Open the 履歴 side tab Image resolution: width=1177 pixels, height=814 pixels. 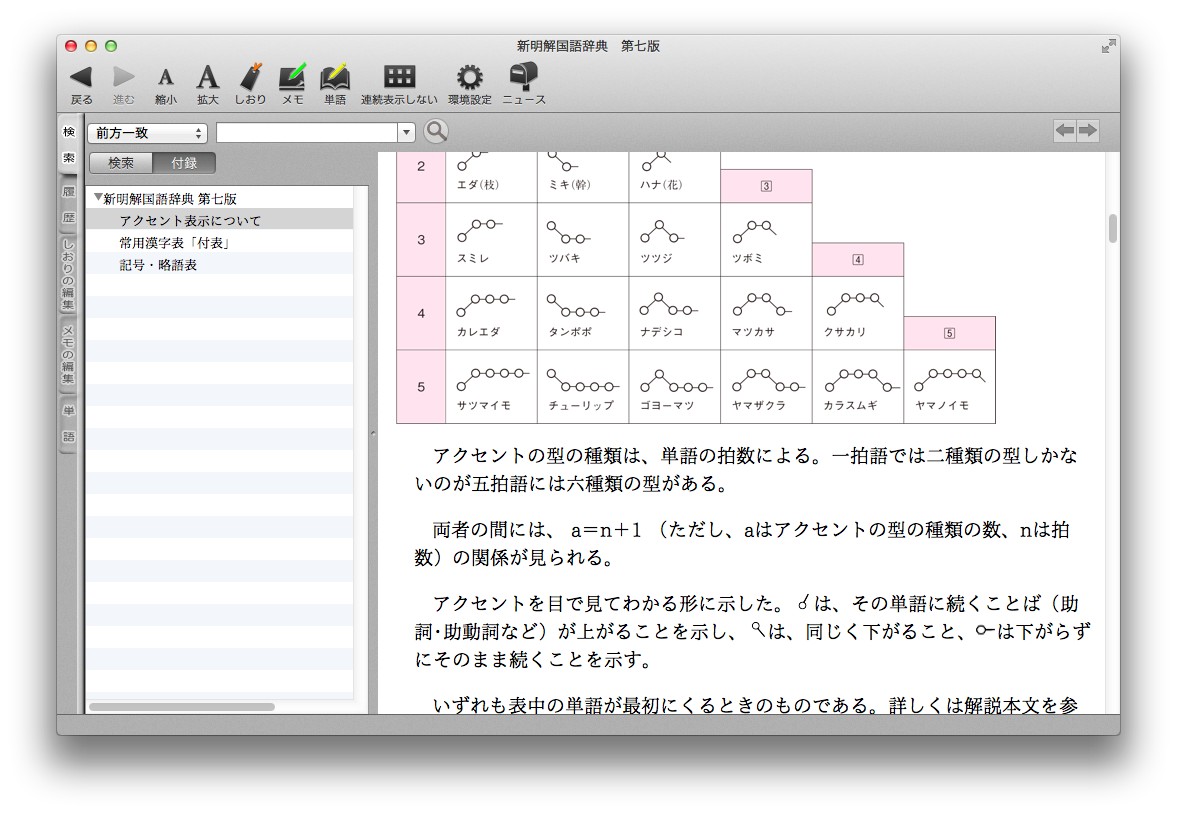[68, 203]
